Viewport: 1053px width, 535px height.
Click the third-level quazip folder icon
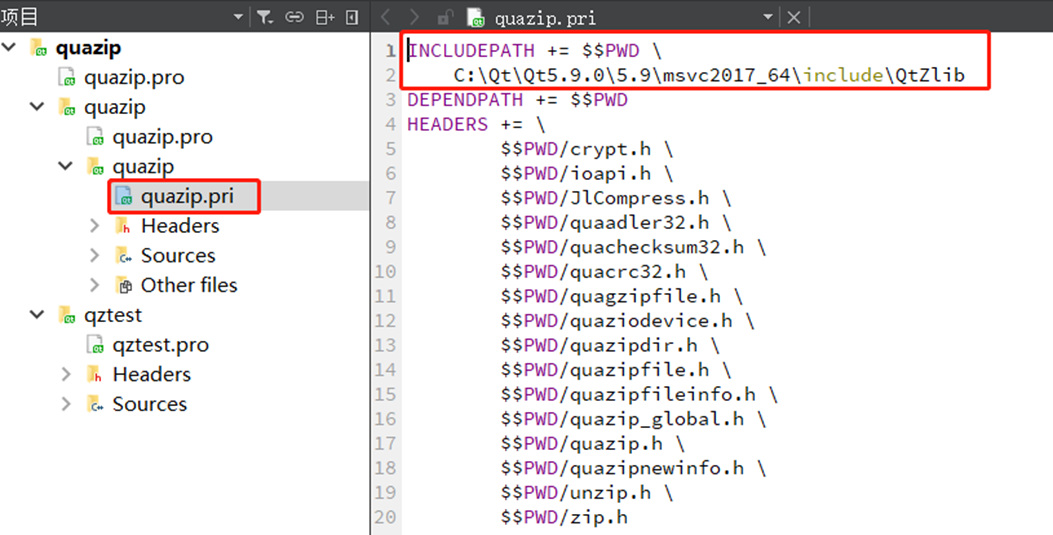point(95,166)
